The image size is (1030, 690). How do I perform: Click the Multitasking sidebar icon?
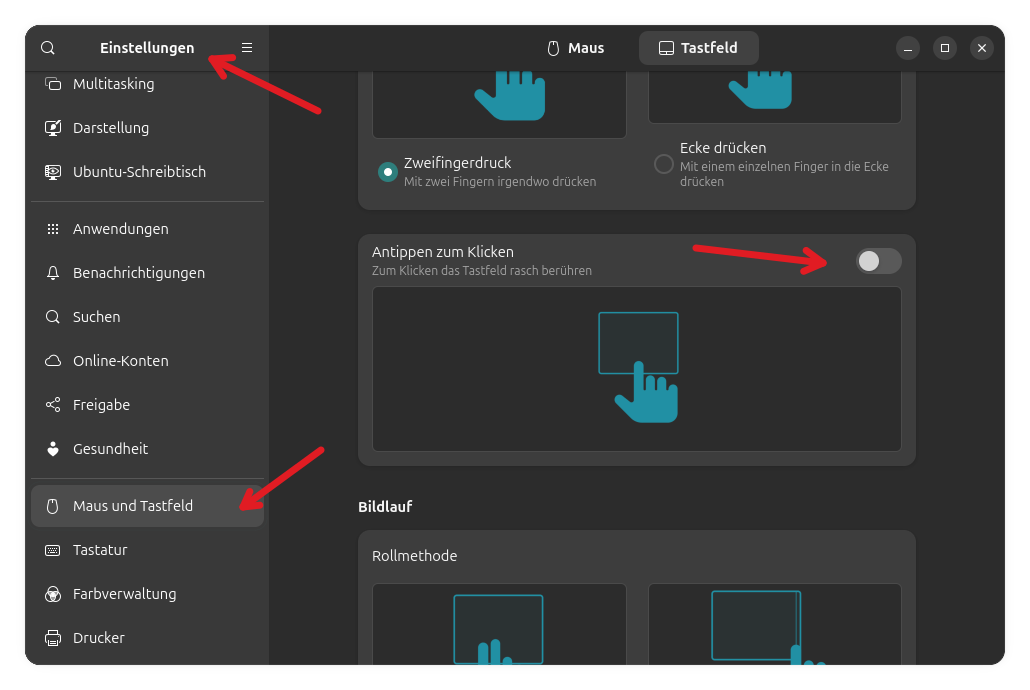[x=53, y=84]
